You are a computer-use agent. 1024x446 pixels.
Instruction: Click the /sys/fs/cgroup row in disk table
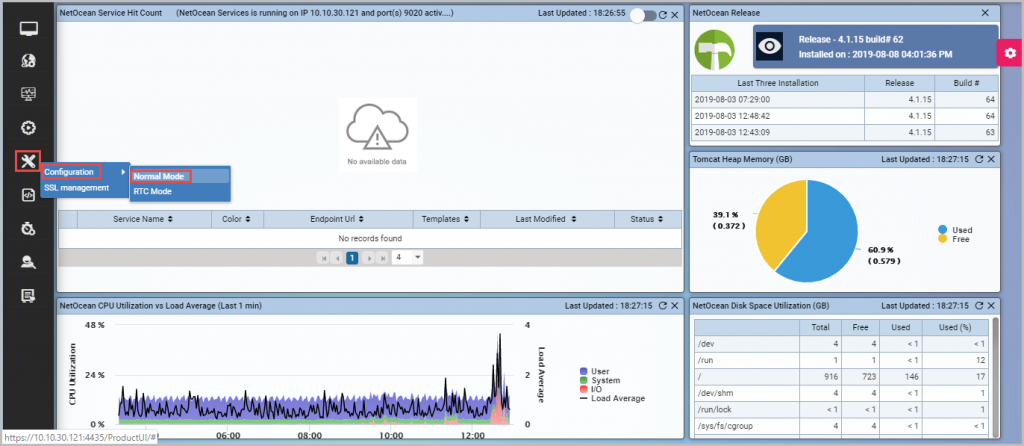842,426
